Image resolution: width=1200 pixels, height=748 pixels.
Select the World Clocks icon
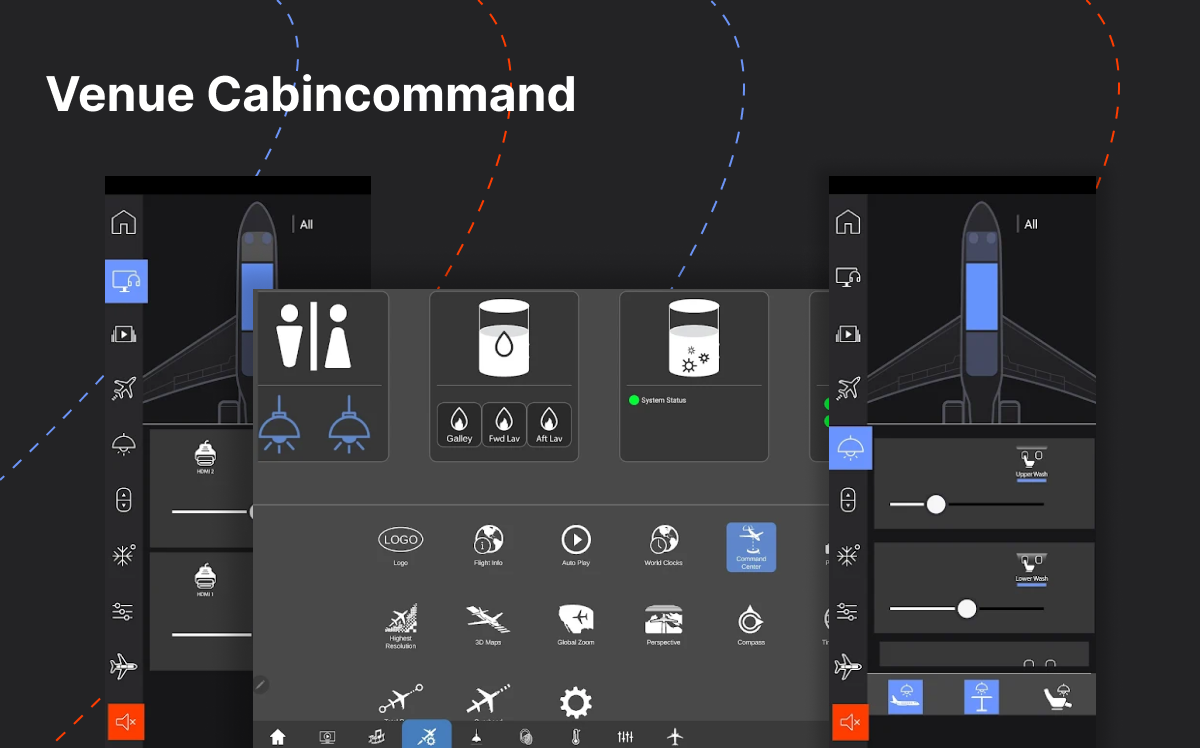[664, 541]
